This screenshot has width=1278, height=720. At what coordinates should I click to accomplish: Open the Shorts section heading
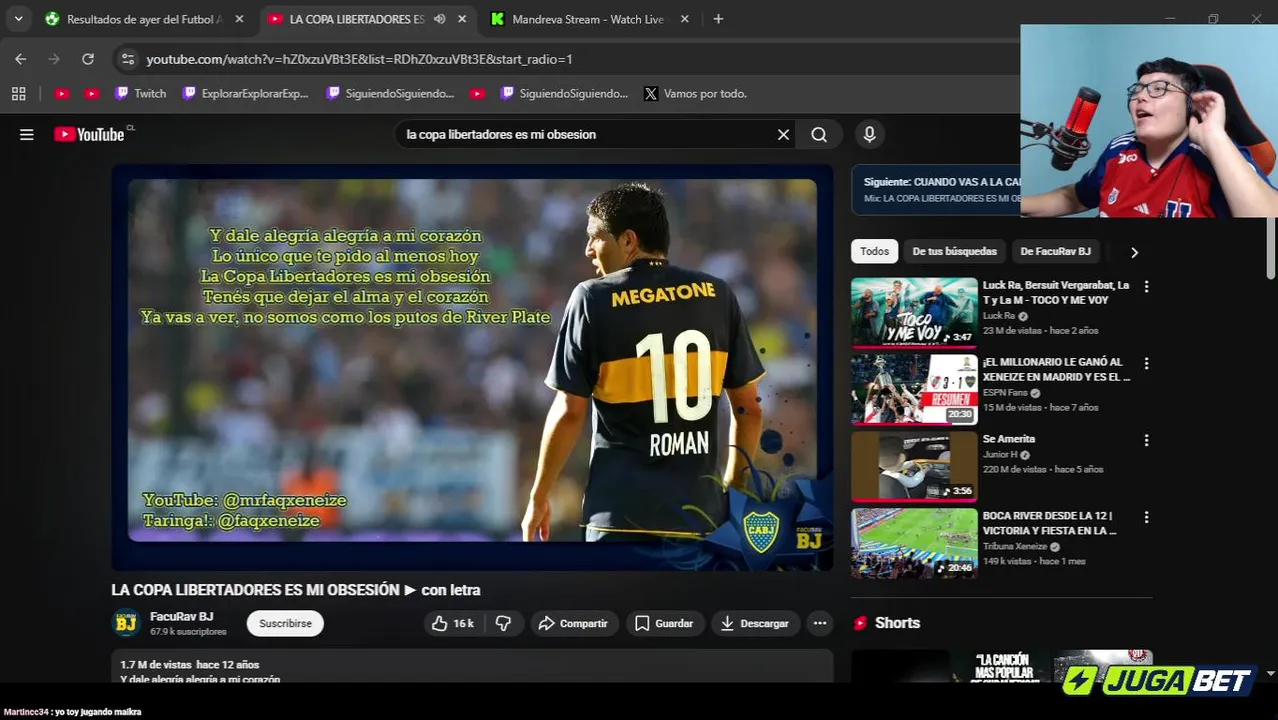(x=897, y=622)
